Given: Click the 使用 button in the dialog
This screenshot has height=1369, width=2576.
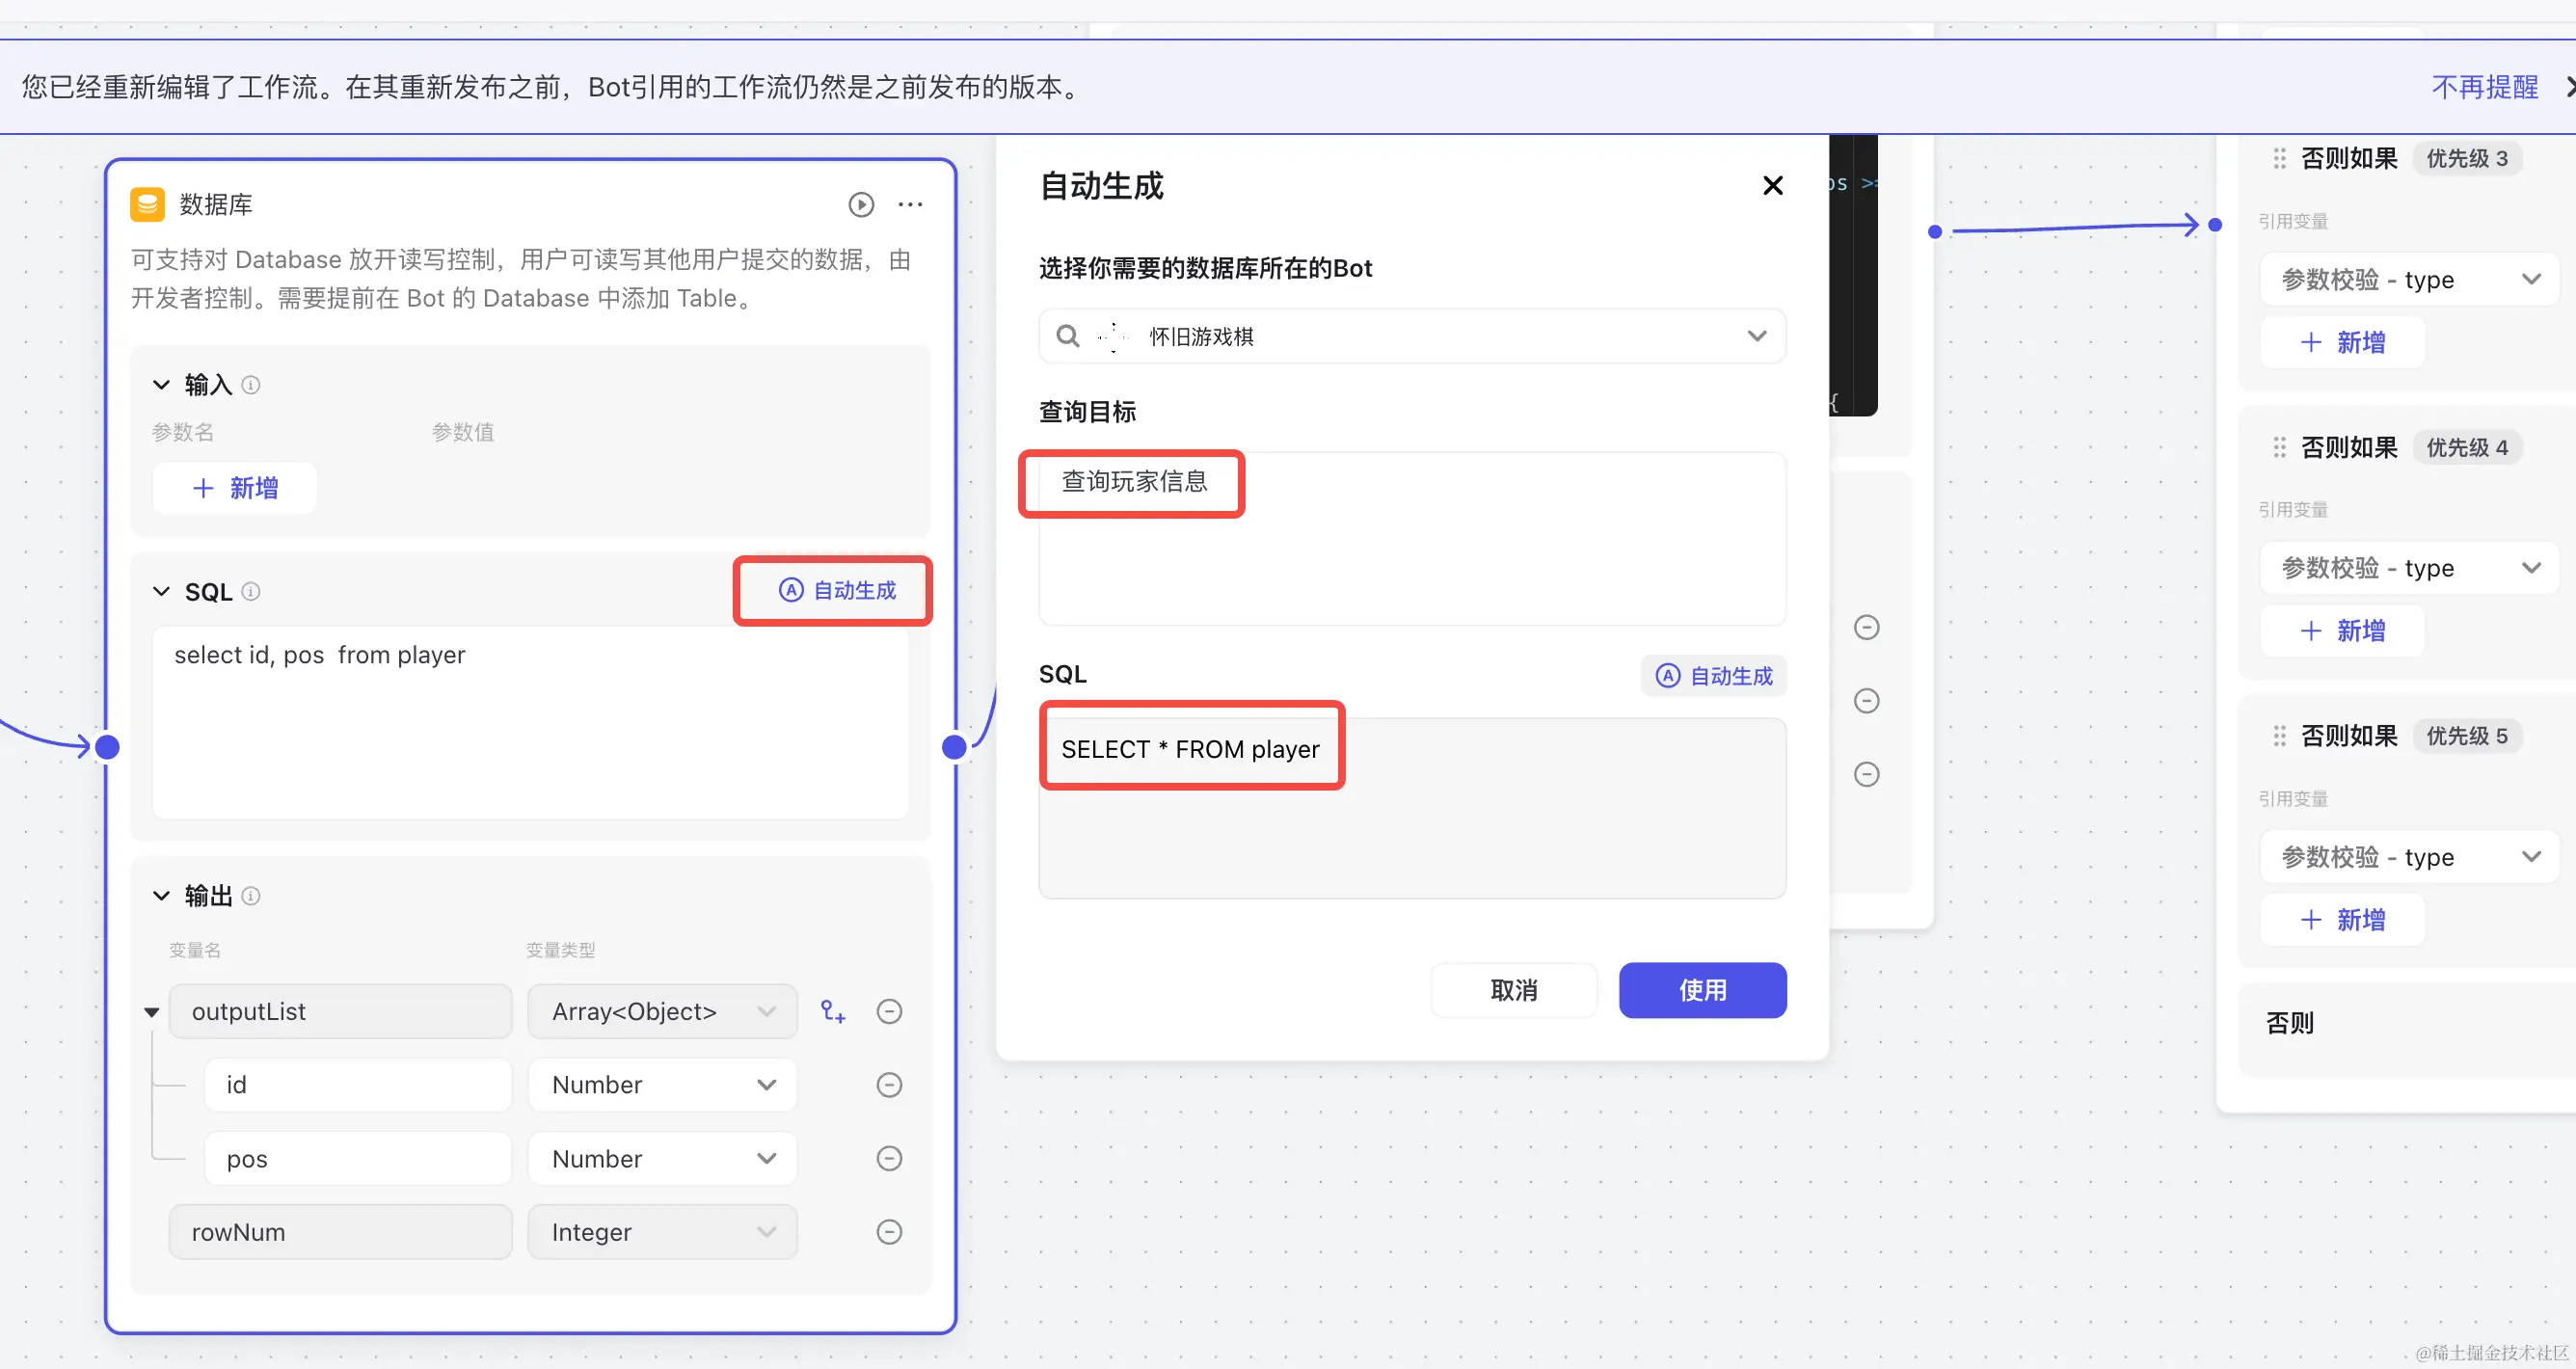Looking at the screenshot, I should click(1701, 990).
